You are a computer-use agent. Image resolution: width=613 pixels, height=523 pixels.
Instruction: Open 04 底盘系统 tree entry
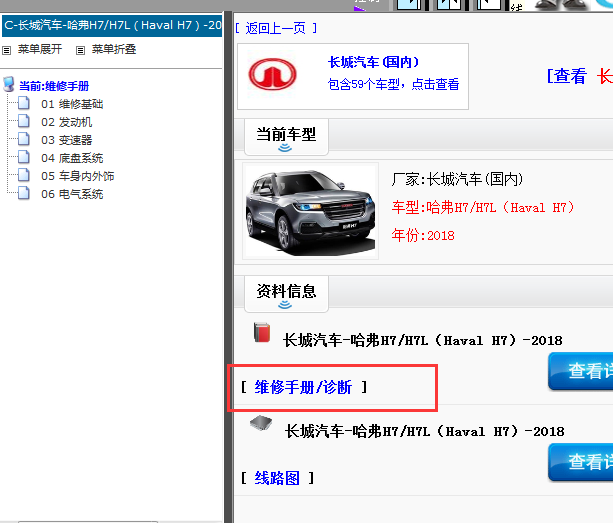click(x=72, y=158)
